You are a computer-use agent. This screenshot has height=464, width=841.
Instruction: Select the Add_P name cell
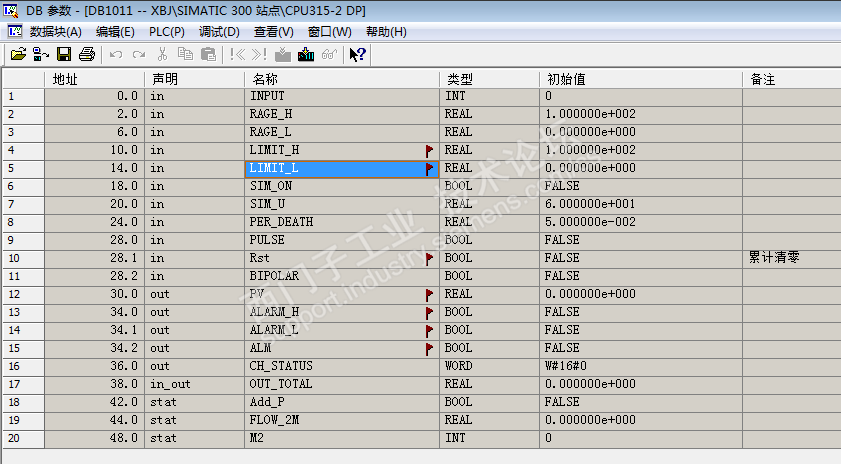point(342,402)
